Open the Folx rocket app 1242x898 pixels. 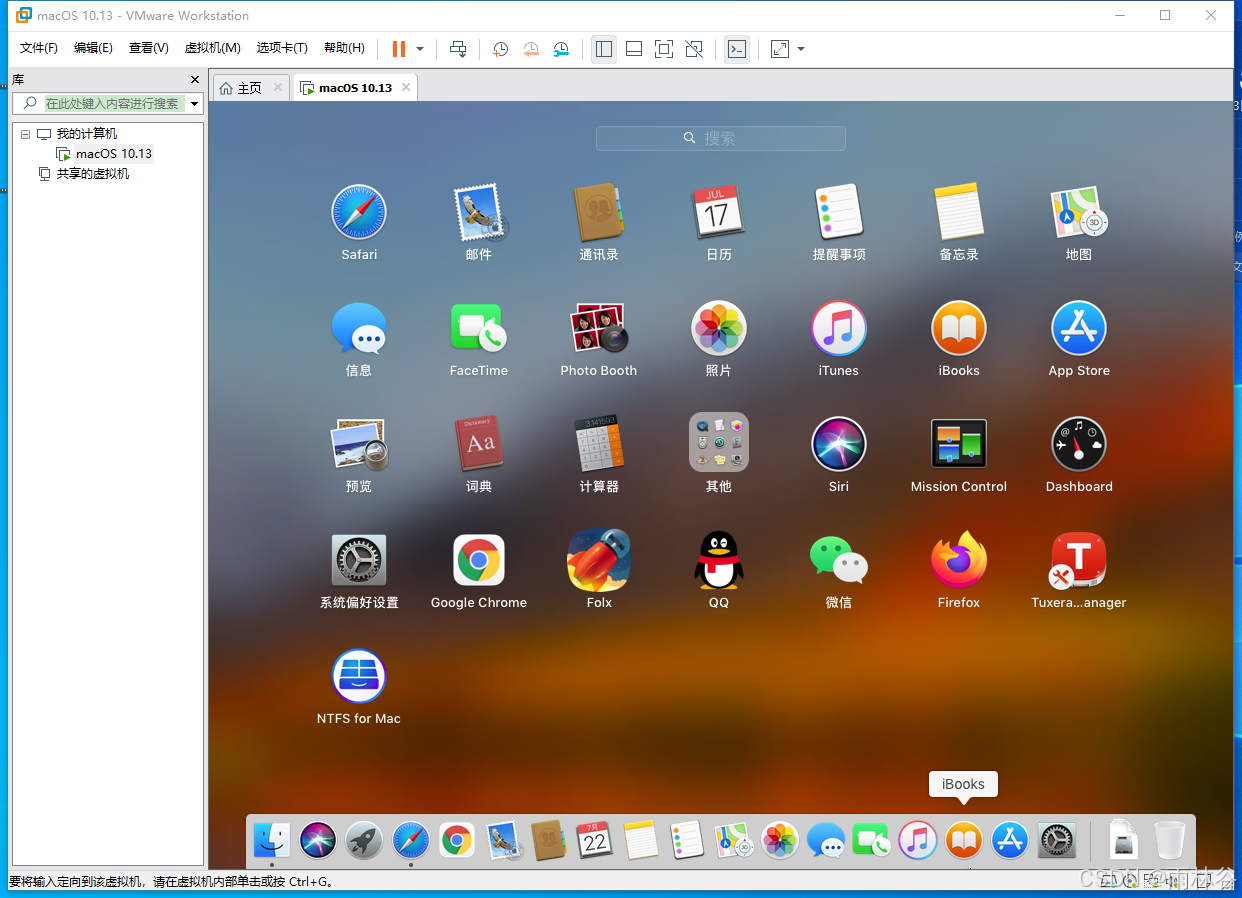click(x=599, y=560)
